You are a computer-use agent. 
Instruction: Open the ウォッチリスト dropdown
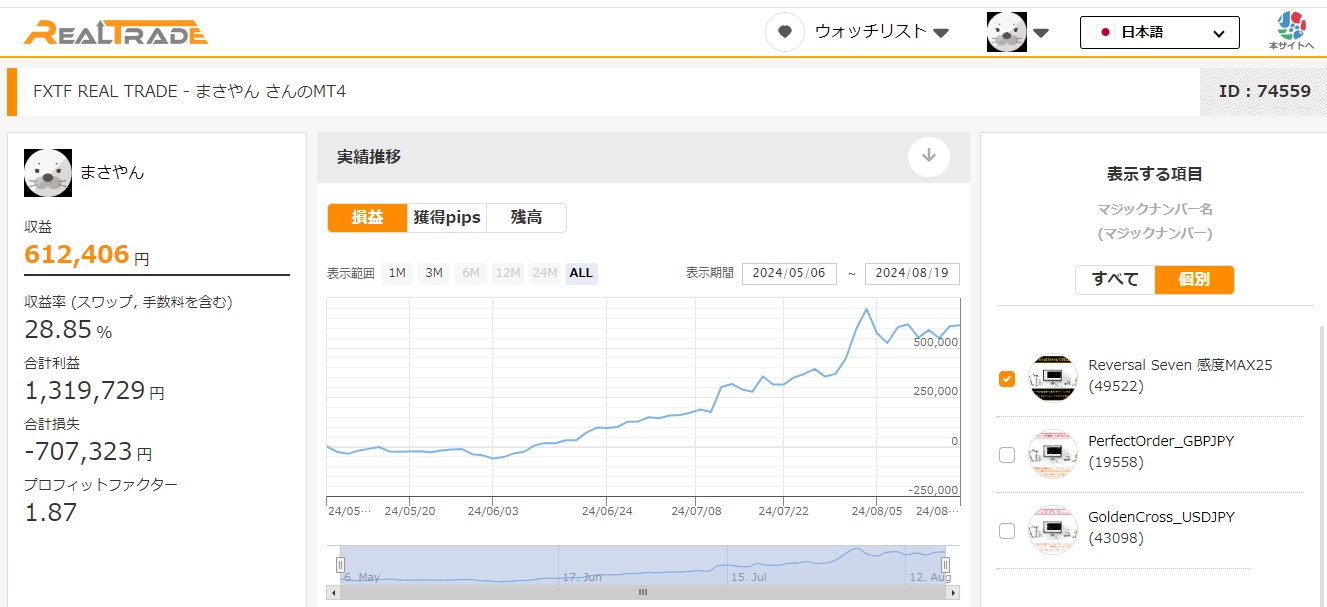coord(881,32)
